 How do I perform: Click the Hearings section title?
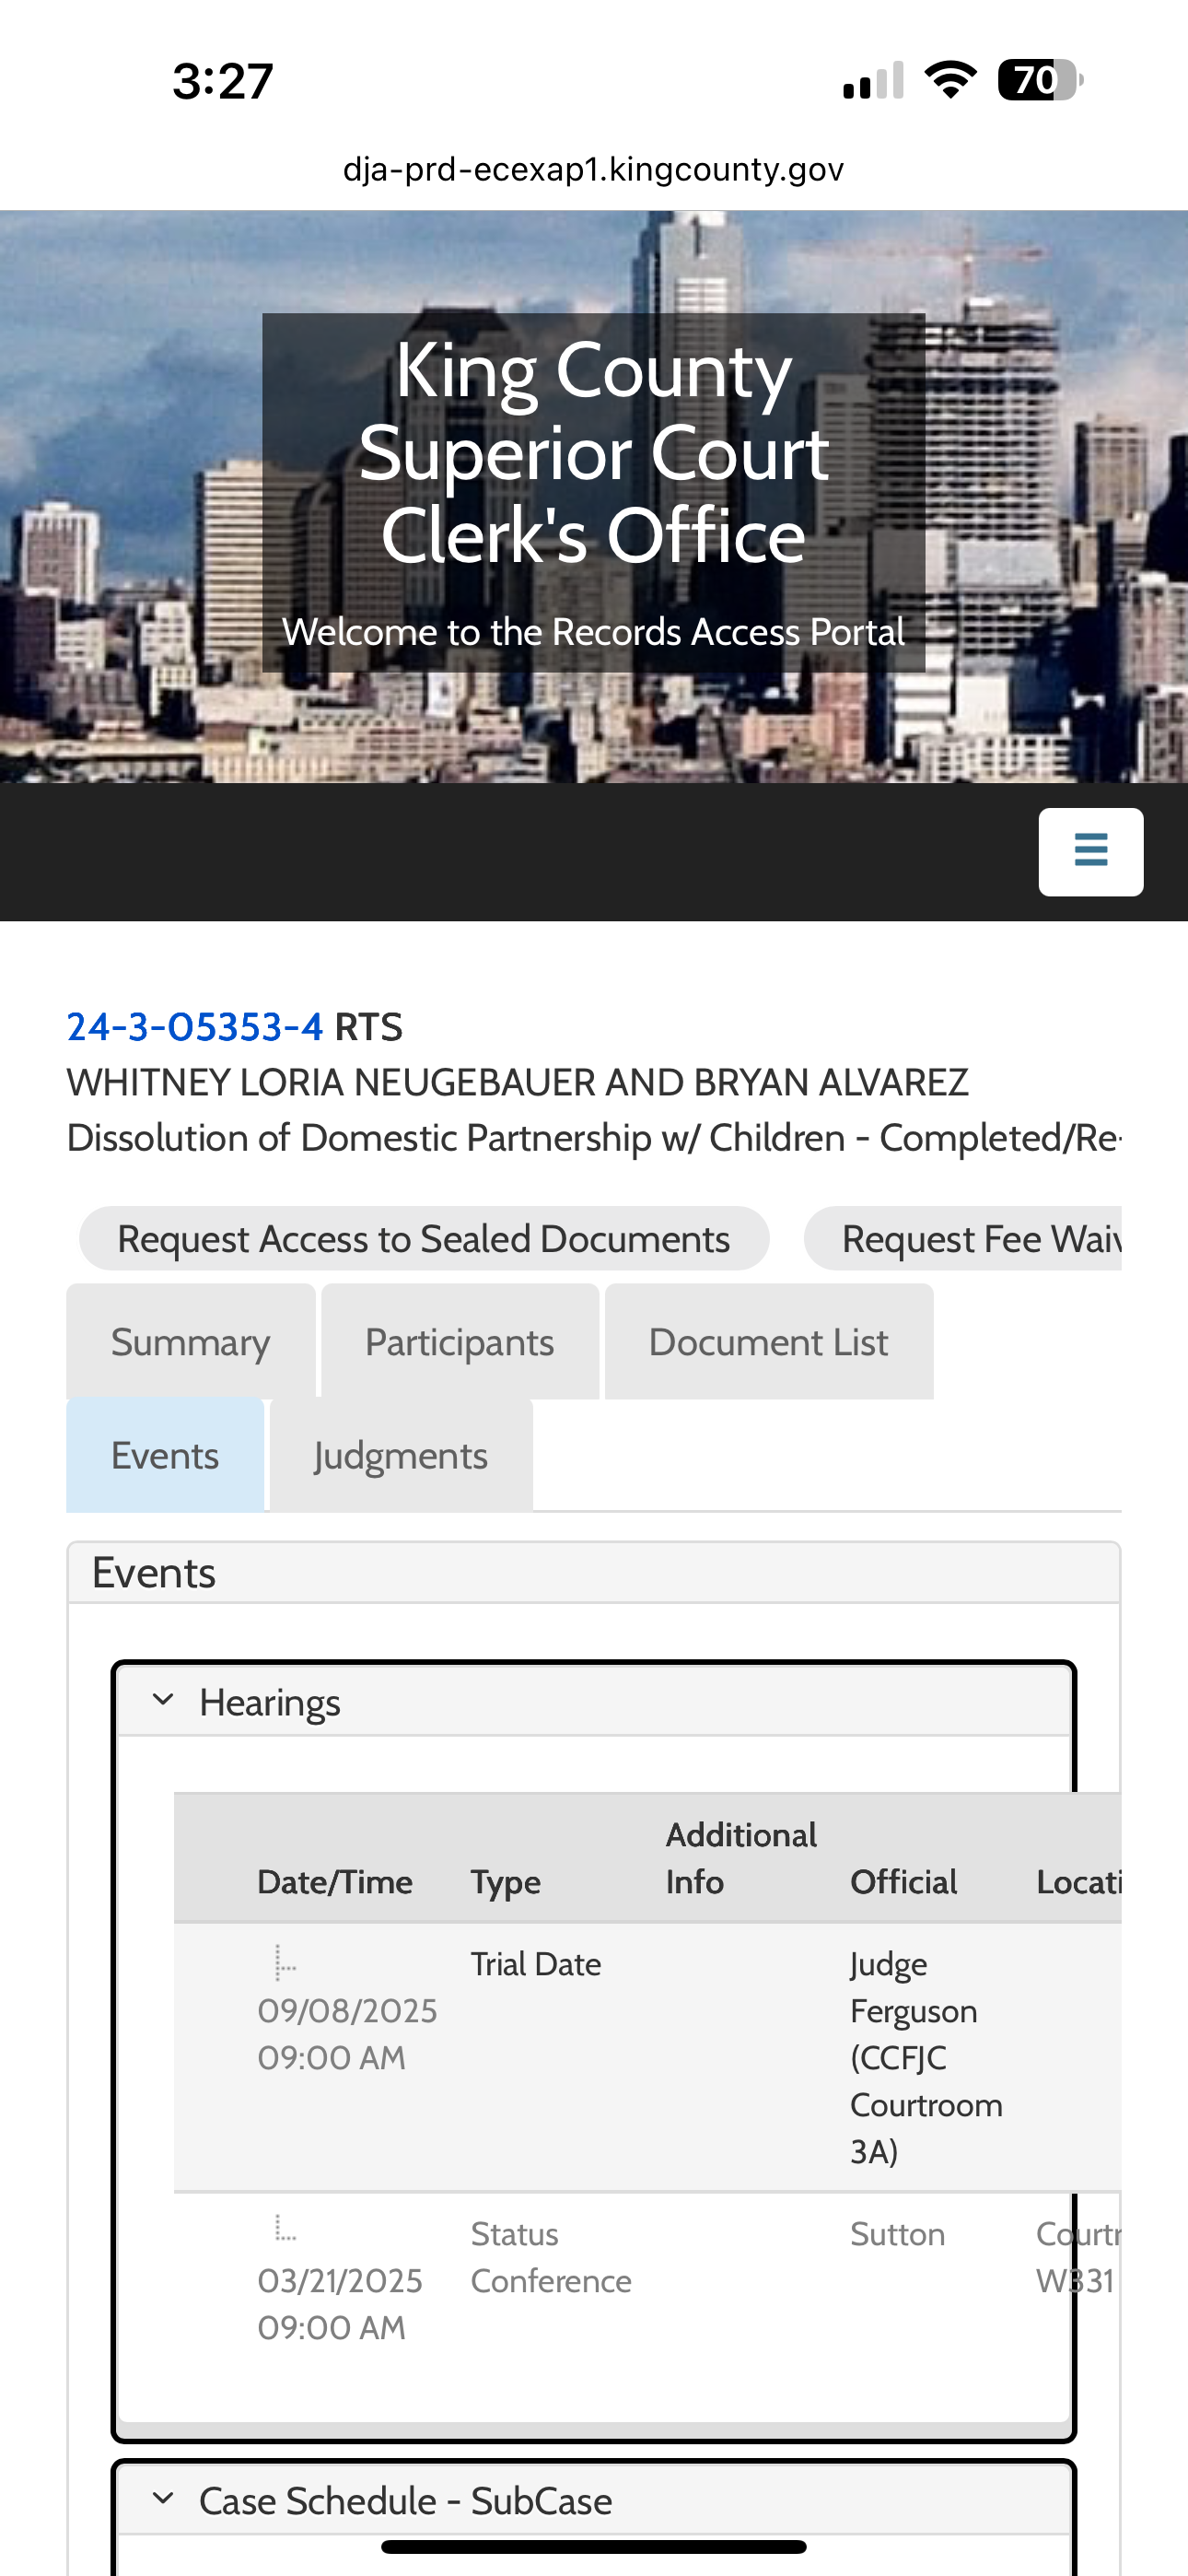pos(270,1702)
